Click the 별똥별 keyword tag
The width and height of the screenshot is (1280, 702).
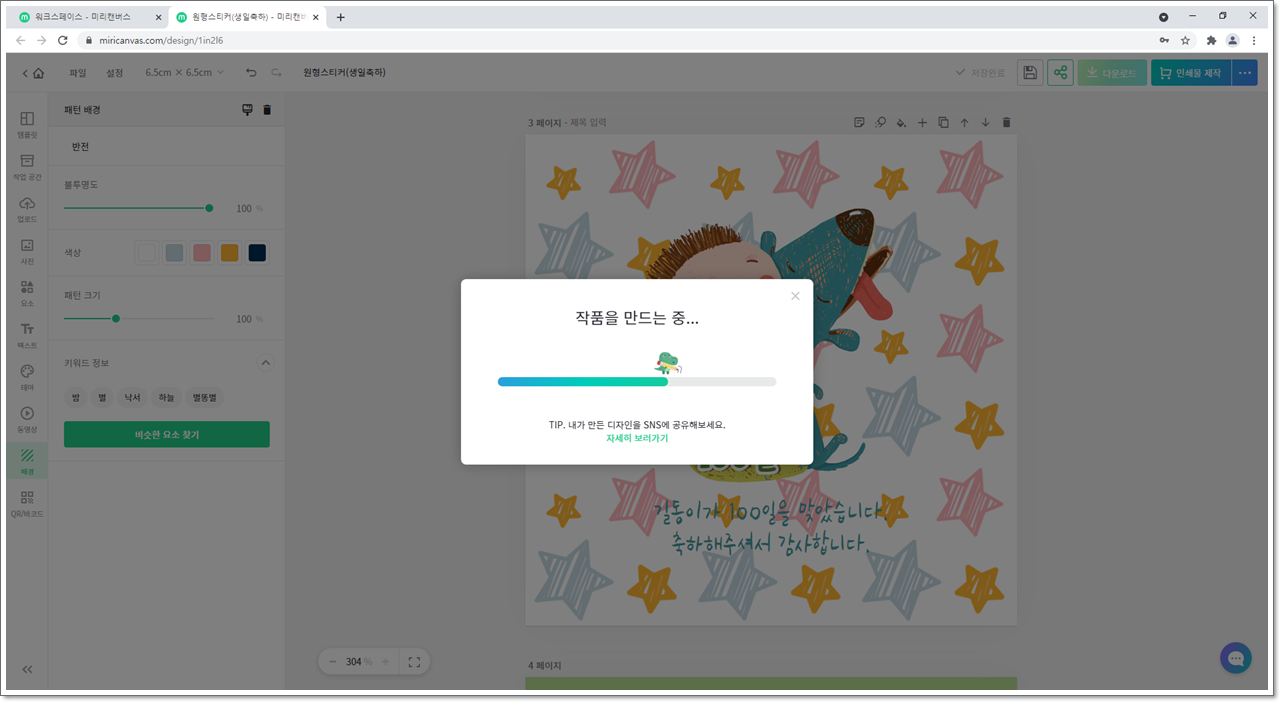[x=205, y=397]
